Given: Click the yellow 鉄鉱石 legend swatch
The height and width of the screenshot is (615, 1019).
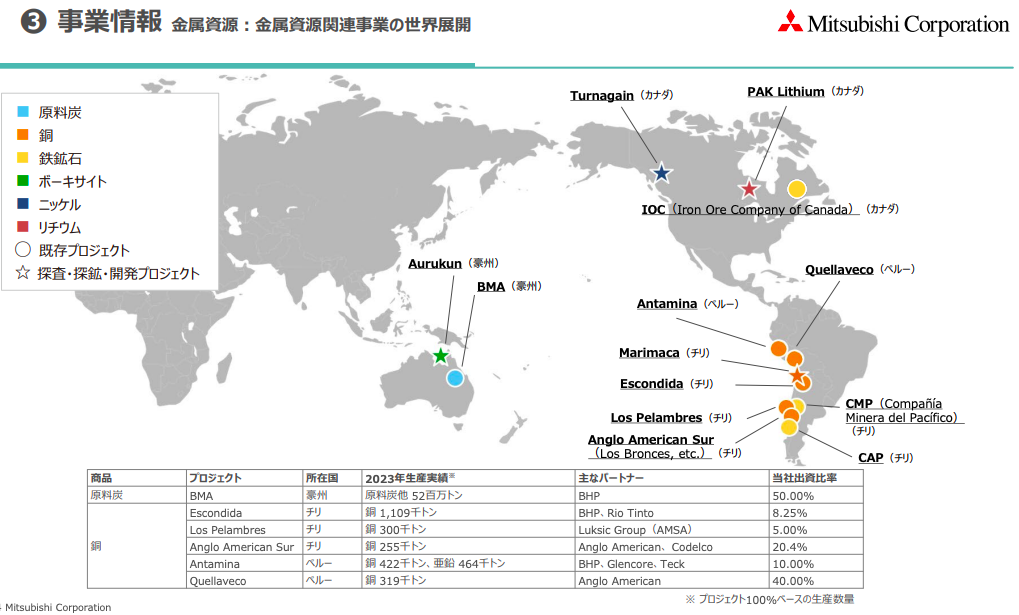Looking at the screenshot, I should click(23, 157).
